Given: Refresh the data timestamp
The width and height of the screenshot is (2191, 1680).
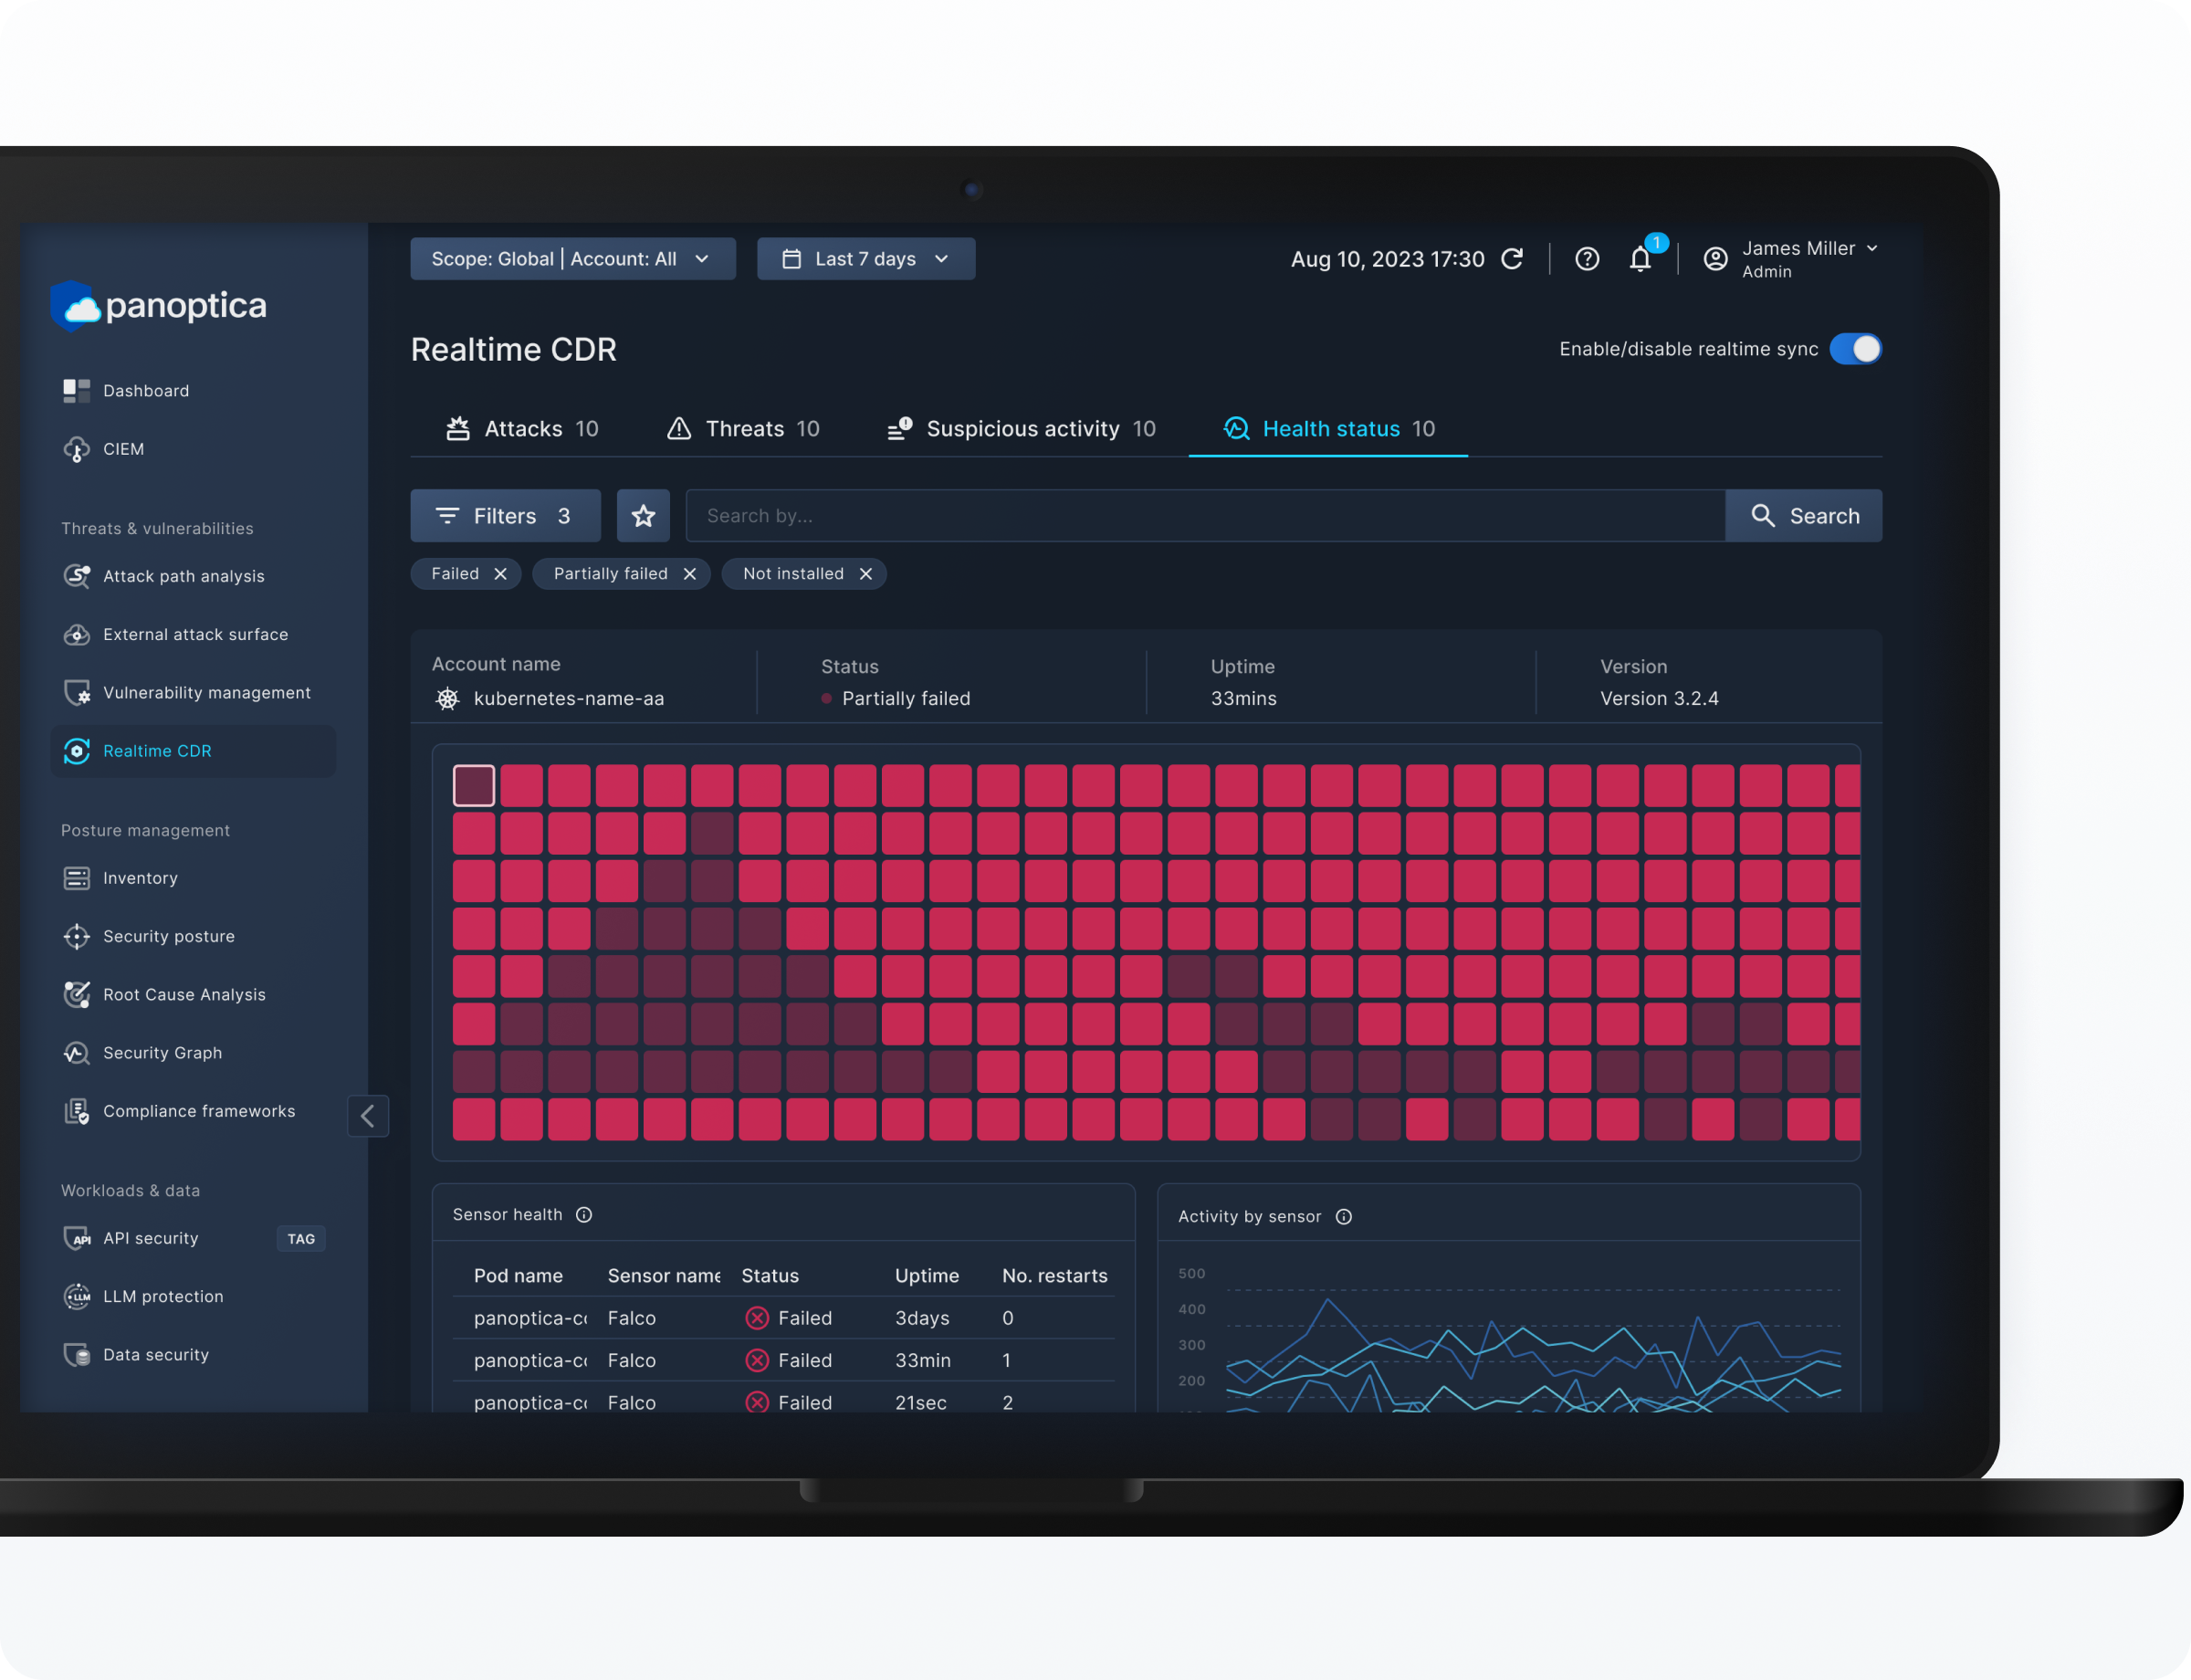Looking at the screenshot, I should point(1512,259).
